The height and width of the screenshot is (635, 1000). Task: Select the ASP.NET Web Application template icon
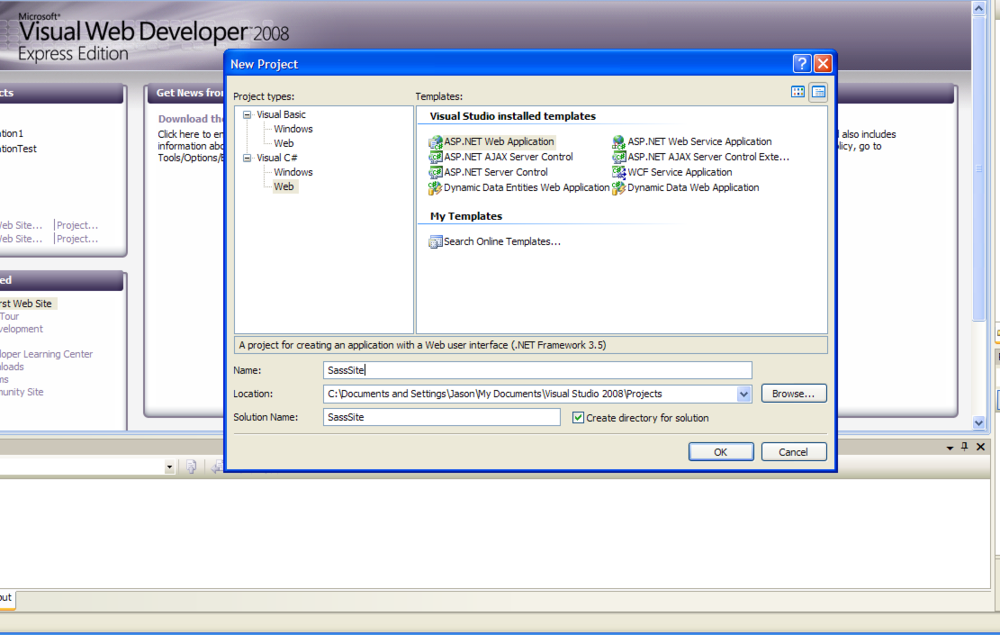coord(436,142)
